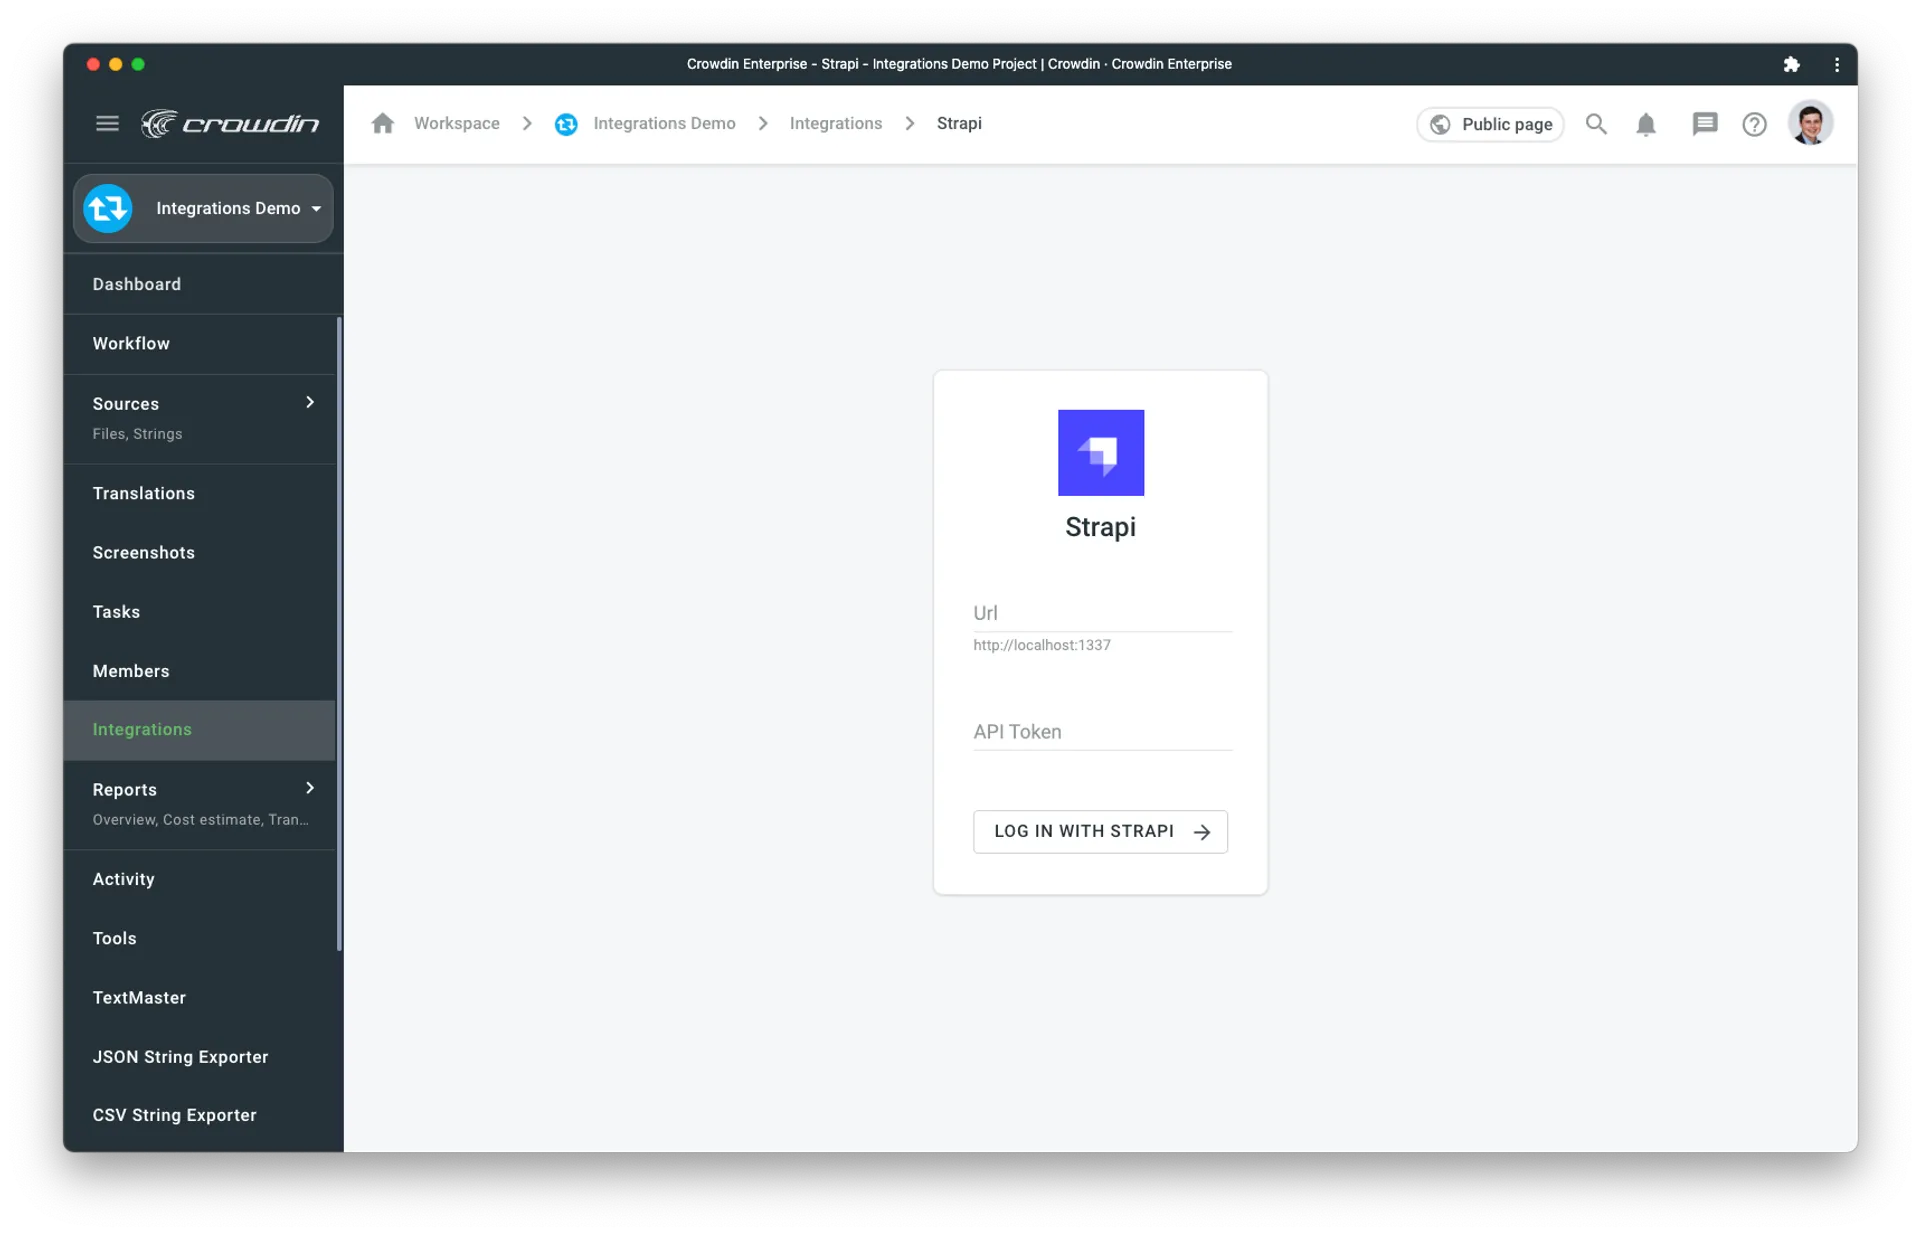Open the browser three-dot menu
The image size is (1920, 1235).
1837,64
